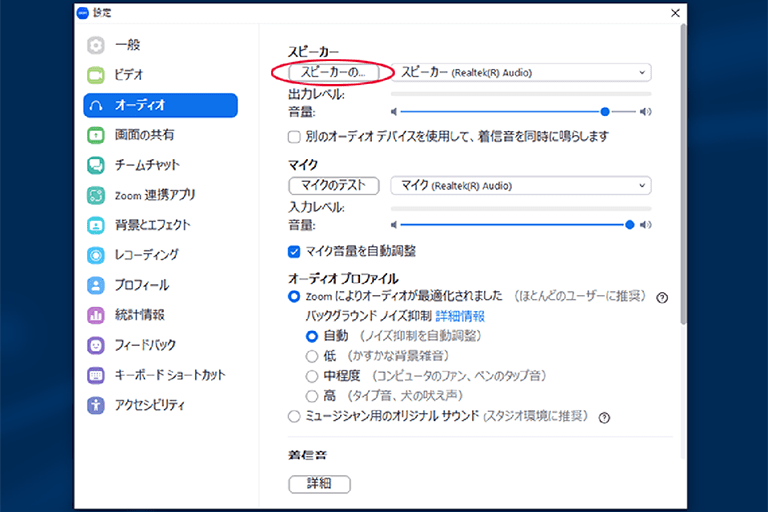
Task: Close the settings window
Action: [x=675, y=13]
